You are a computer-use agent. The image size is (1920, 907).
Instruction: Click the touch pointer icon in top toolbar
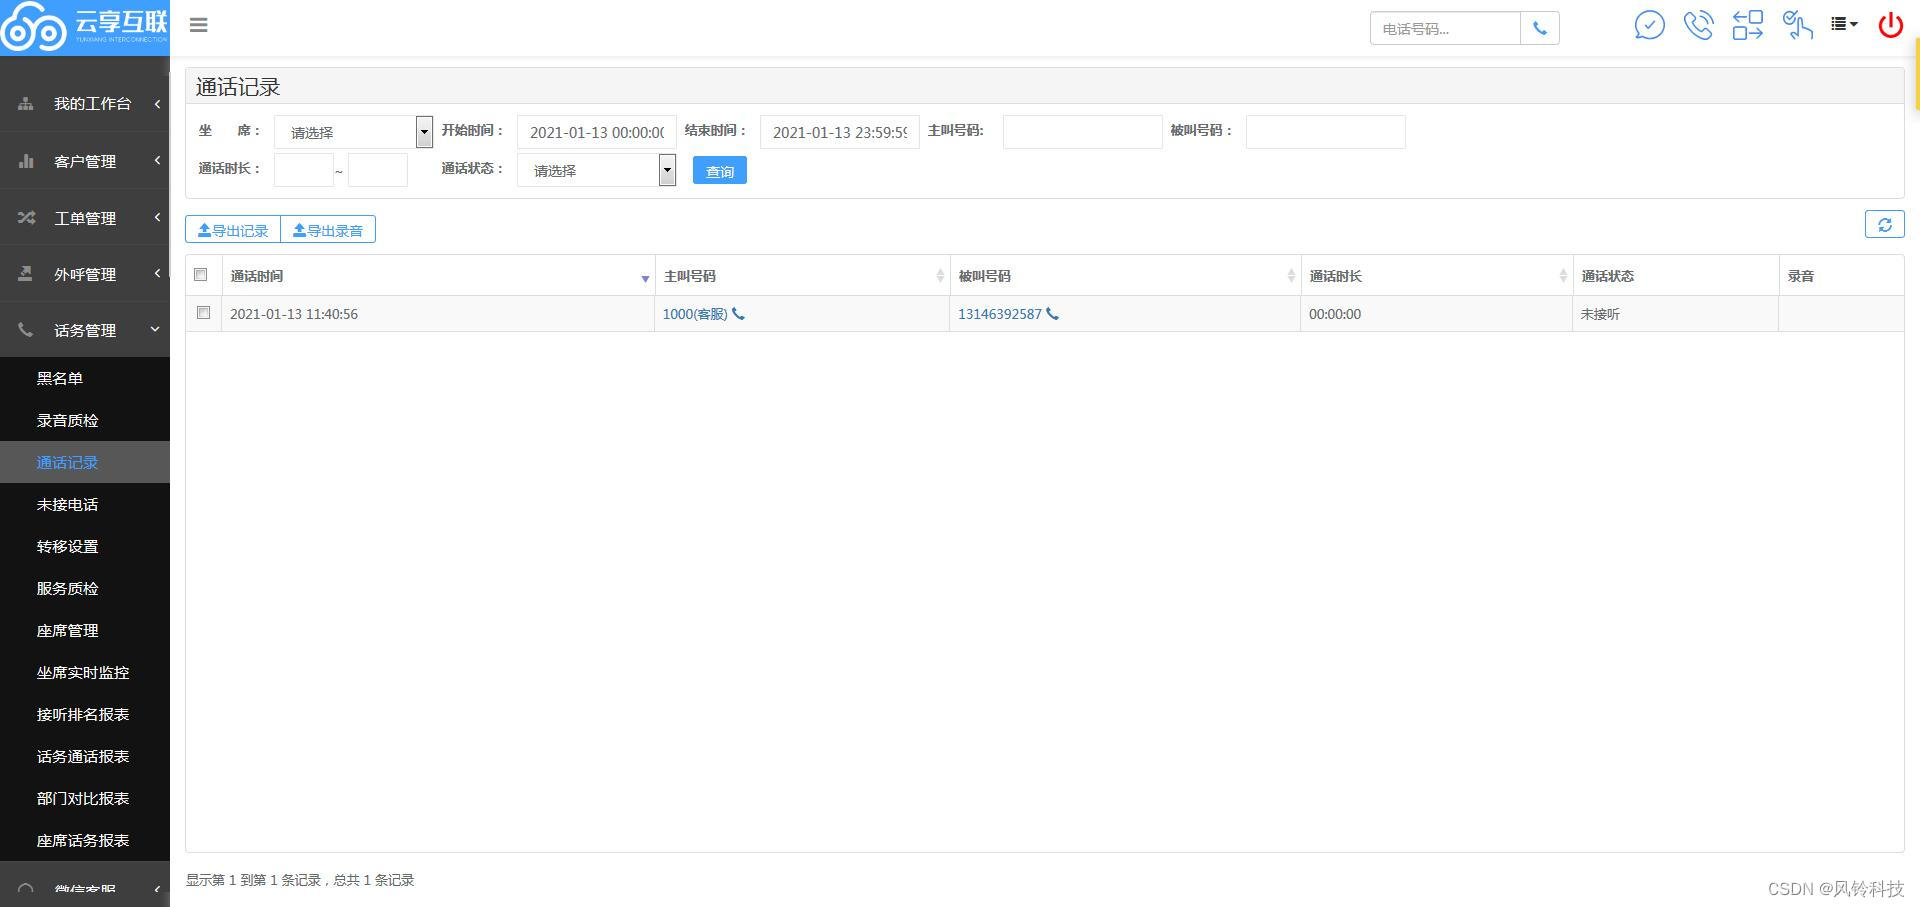[x=1798, y=25]
